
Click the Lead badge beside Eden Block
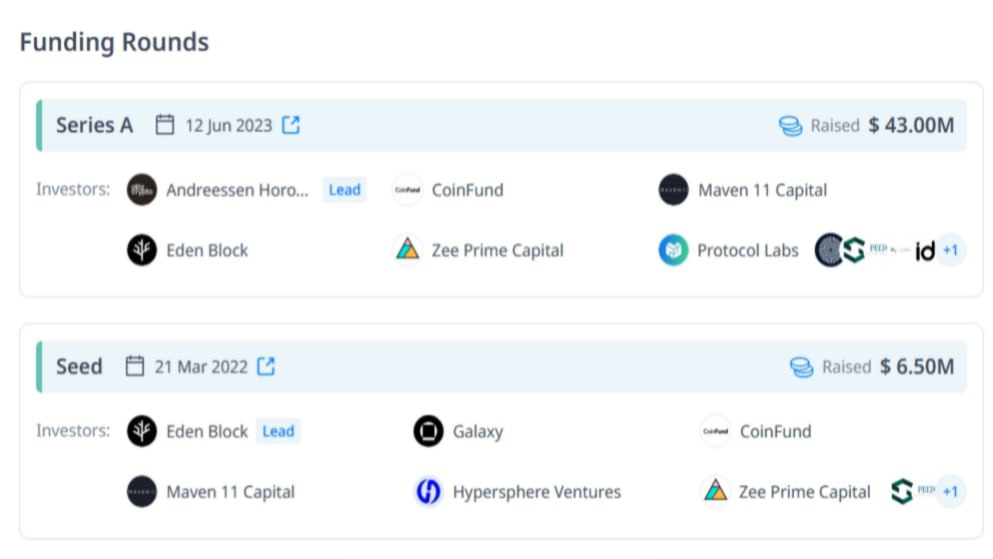(x=278, y=431)
